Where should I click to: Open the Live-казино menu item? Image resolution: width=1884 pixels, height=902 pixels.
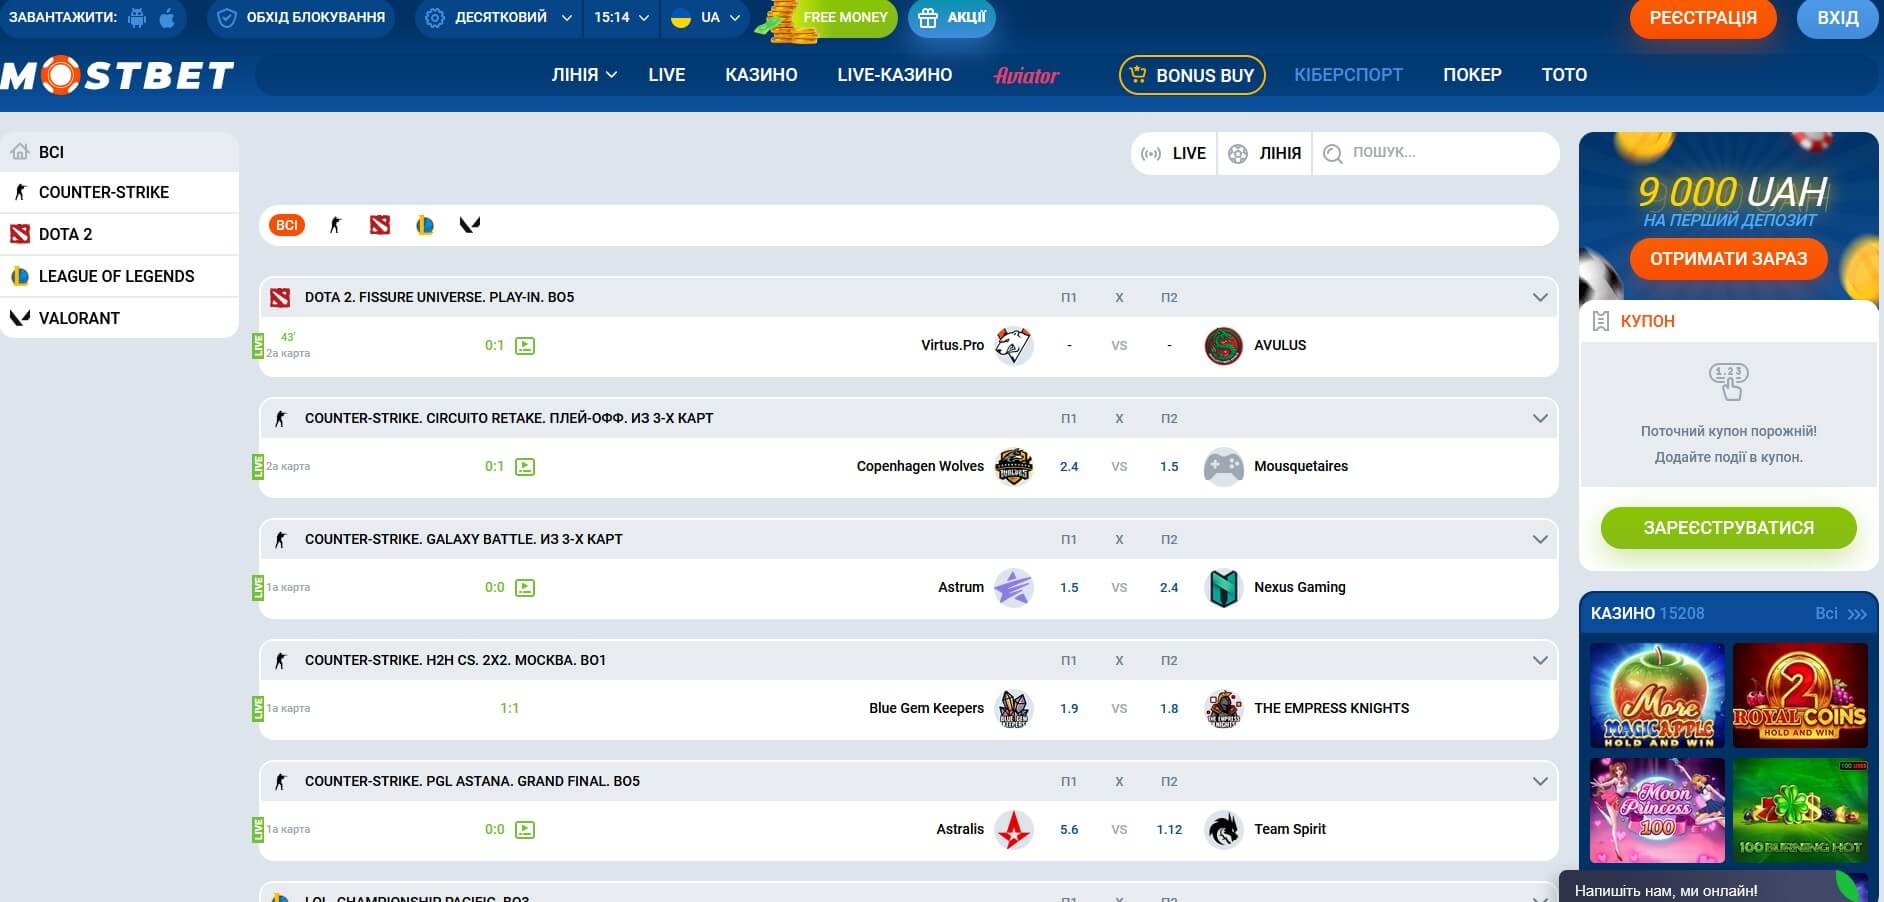pos(895,75)
